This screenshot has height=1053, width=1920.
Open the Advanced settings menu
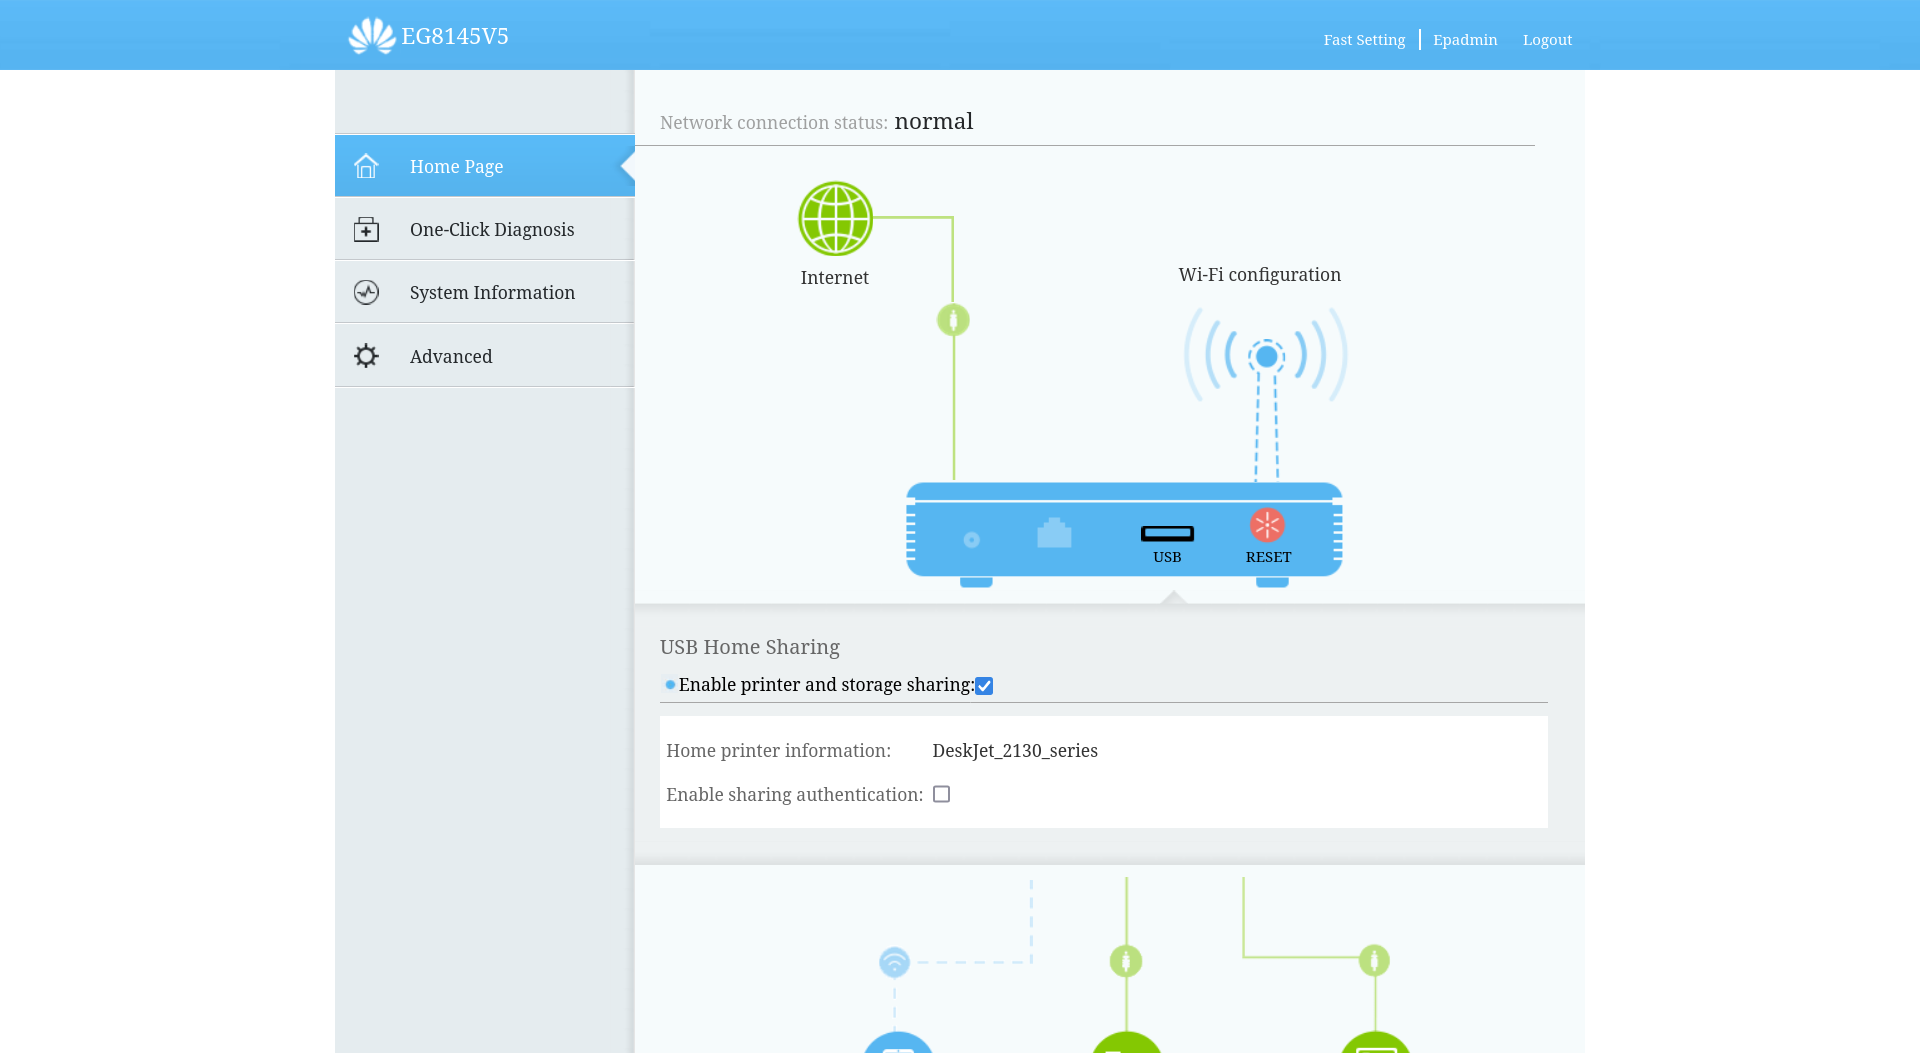pos(484,356)
